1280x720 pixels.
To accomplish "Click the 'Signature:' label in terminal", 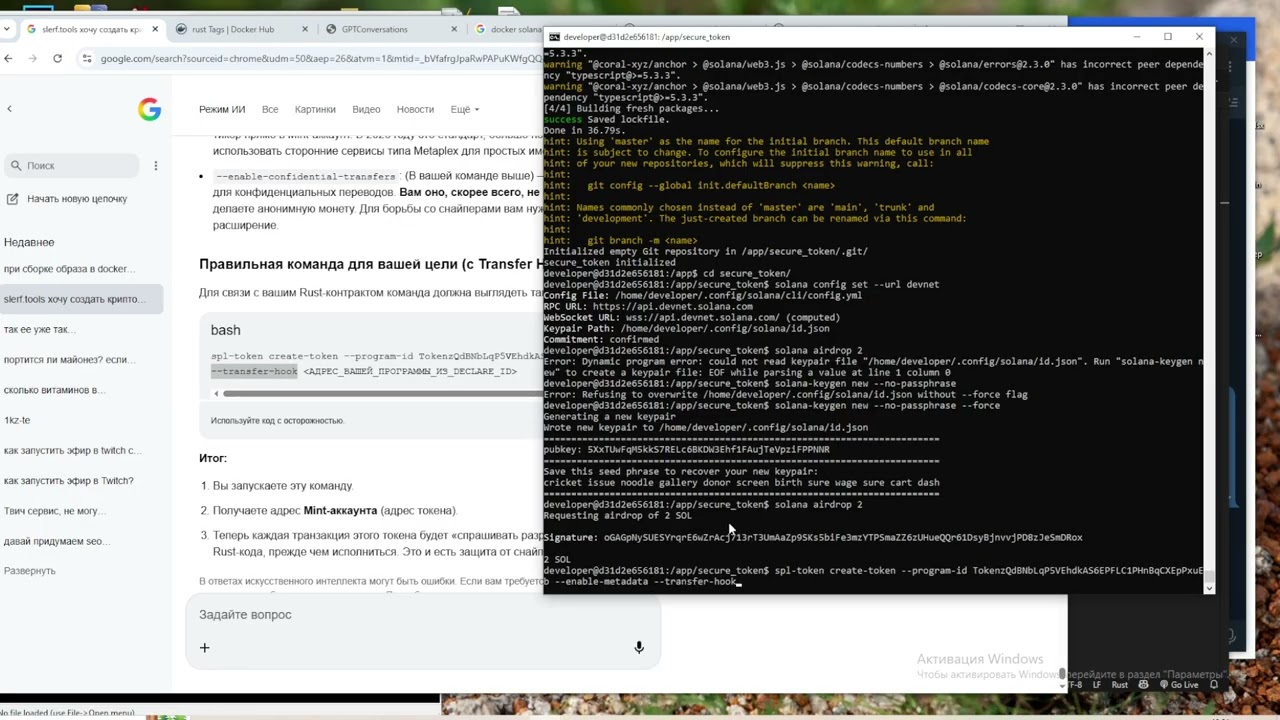I will pyautogui.click(x=570, y=538).
